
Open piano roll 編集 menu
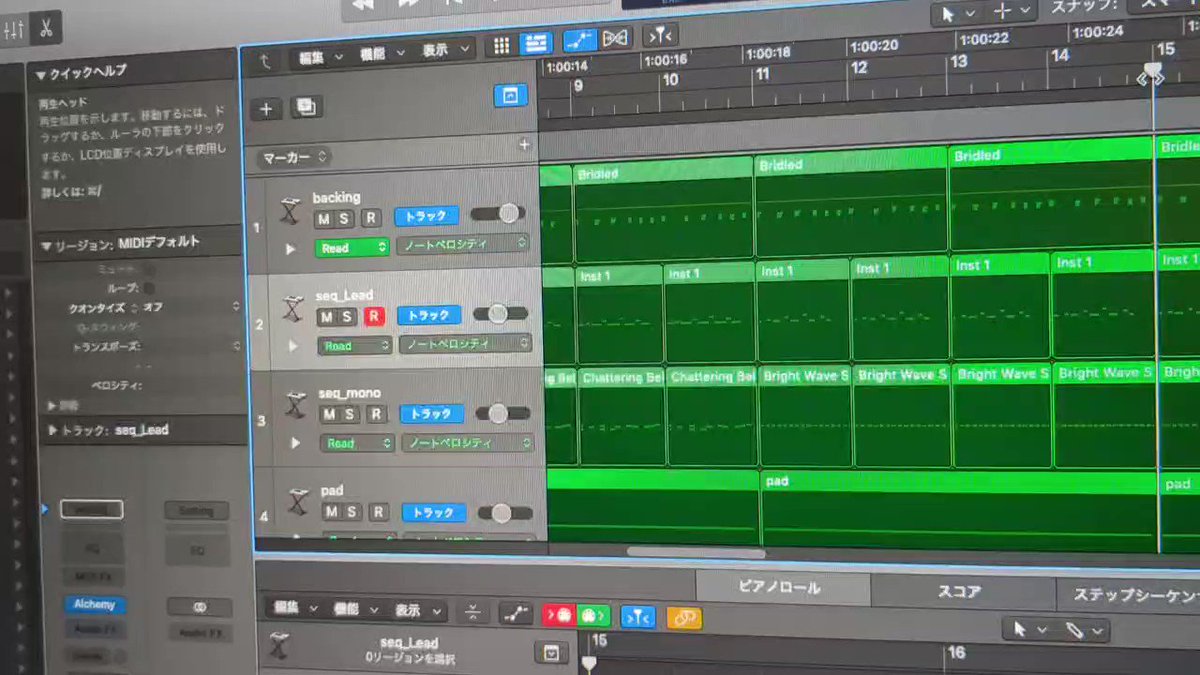(294, 609)
